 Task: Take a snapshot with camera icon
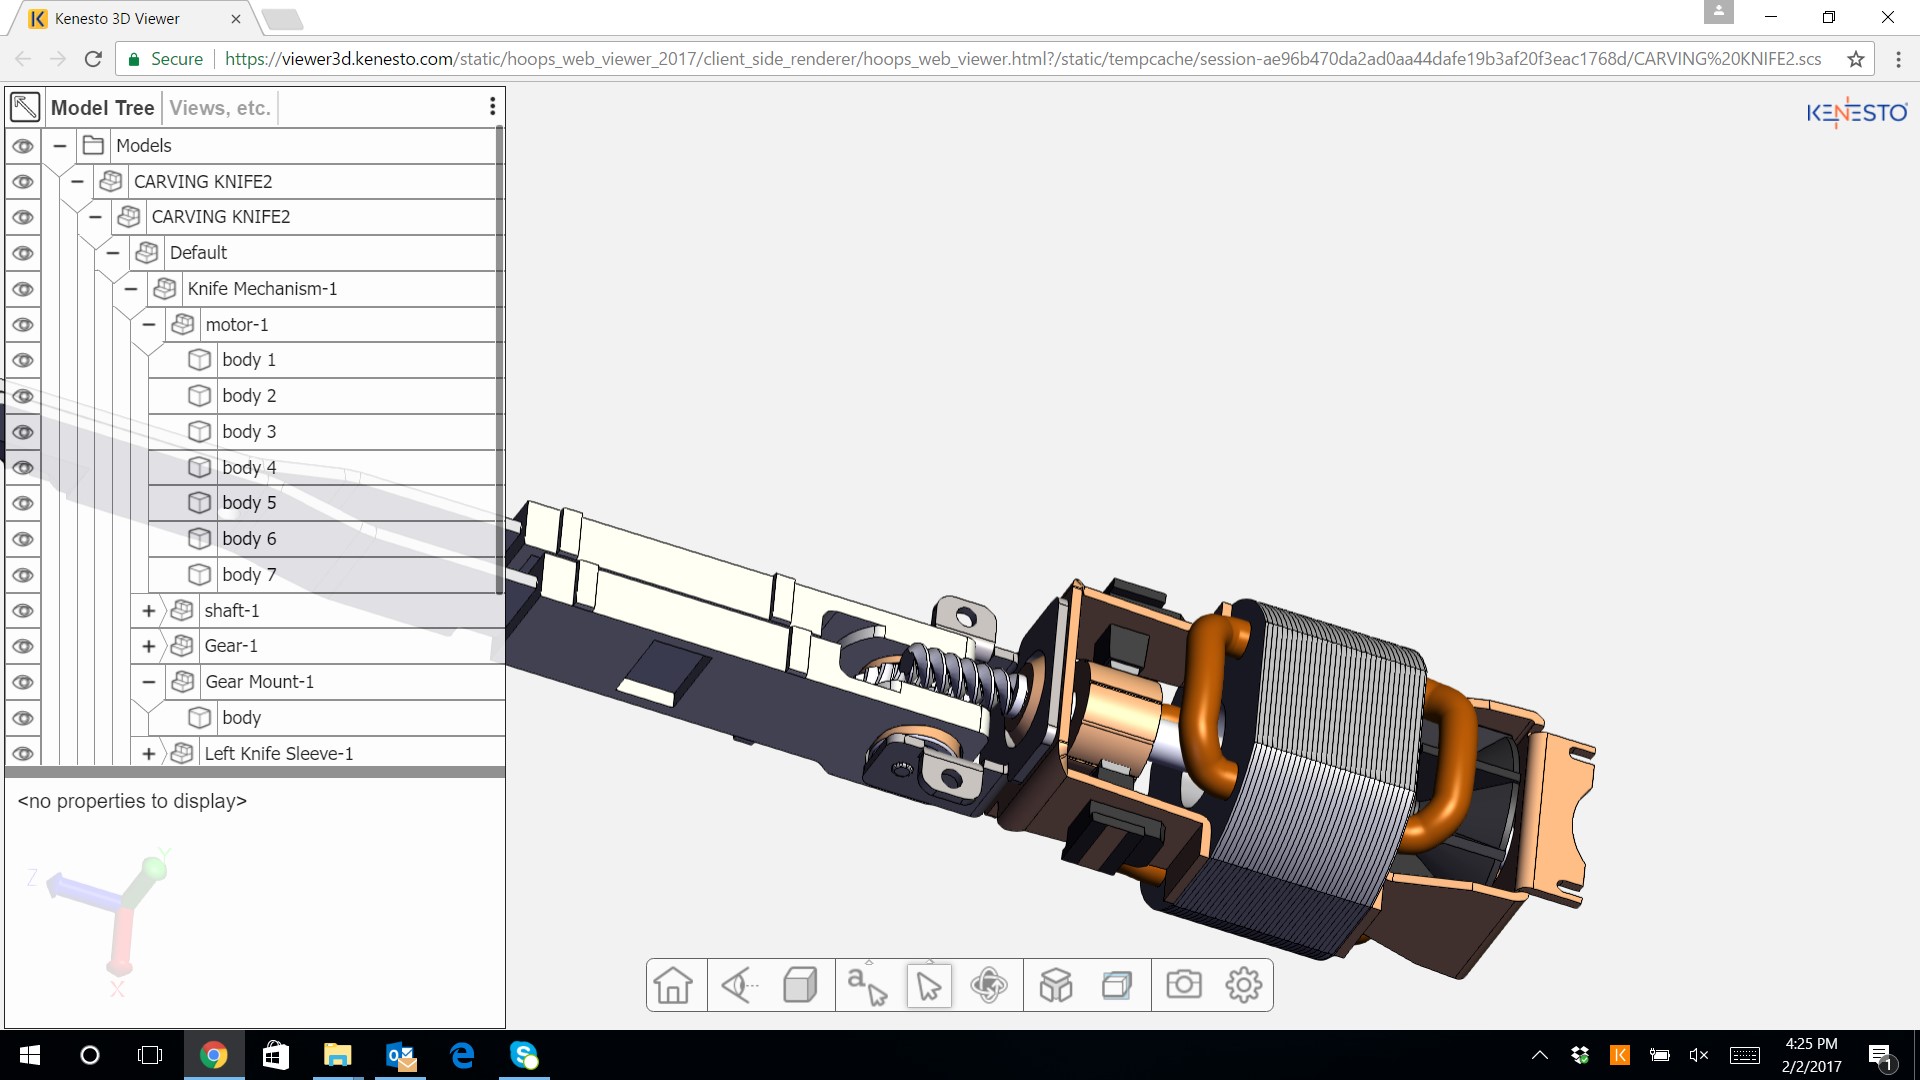point(1183,985)
